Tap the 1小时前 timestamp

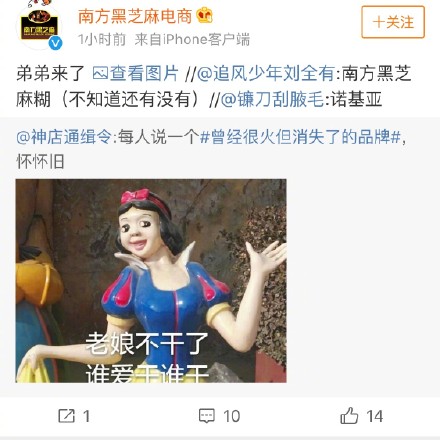point(102,40)
